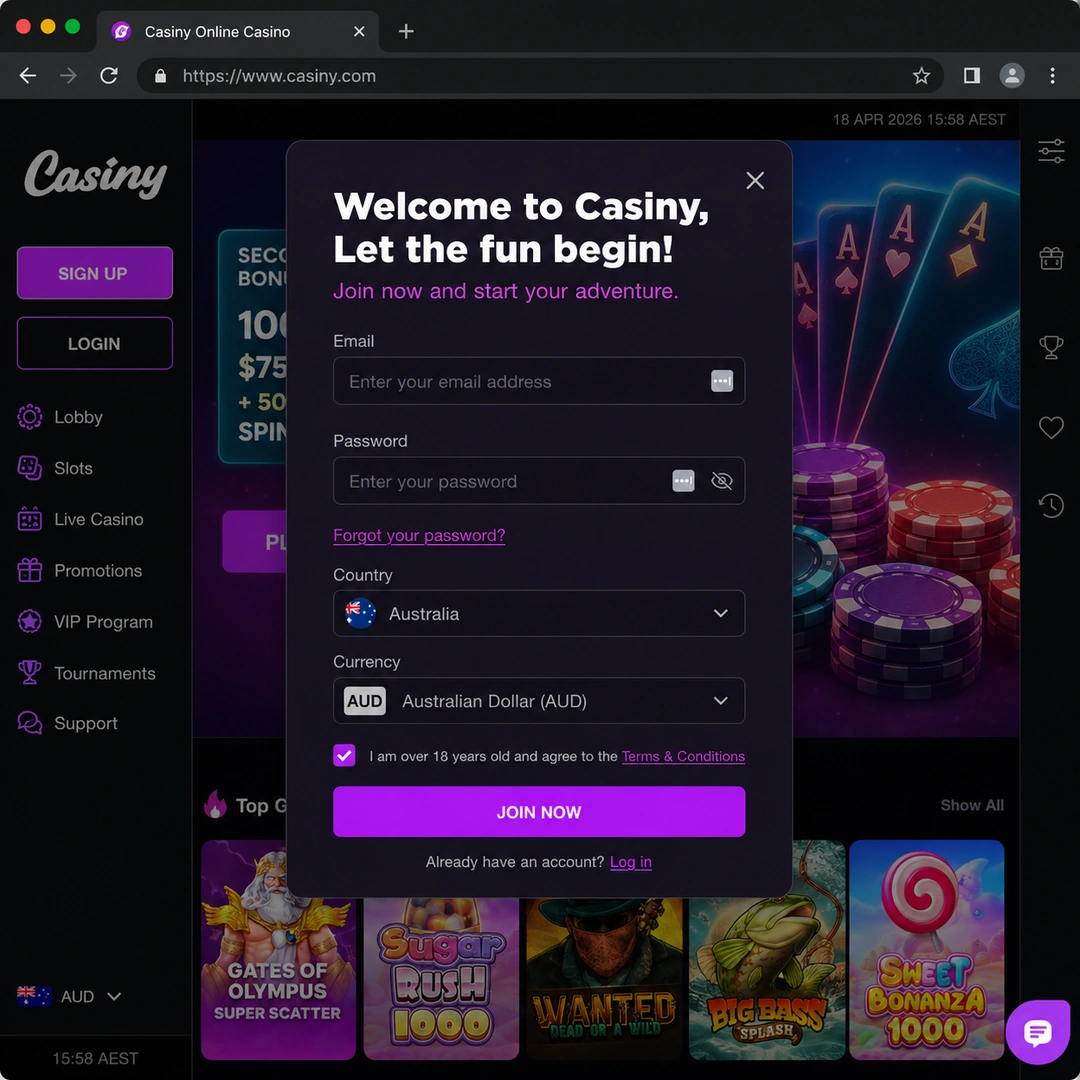Open the Promotions page
This screenshot has height=1080, width=1080.
[x=80, y=570]
